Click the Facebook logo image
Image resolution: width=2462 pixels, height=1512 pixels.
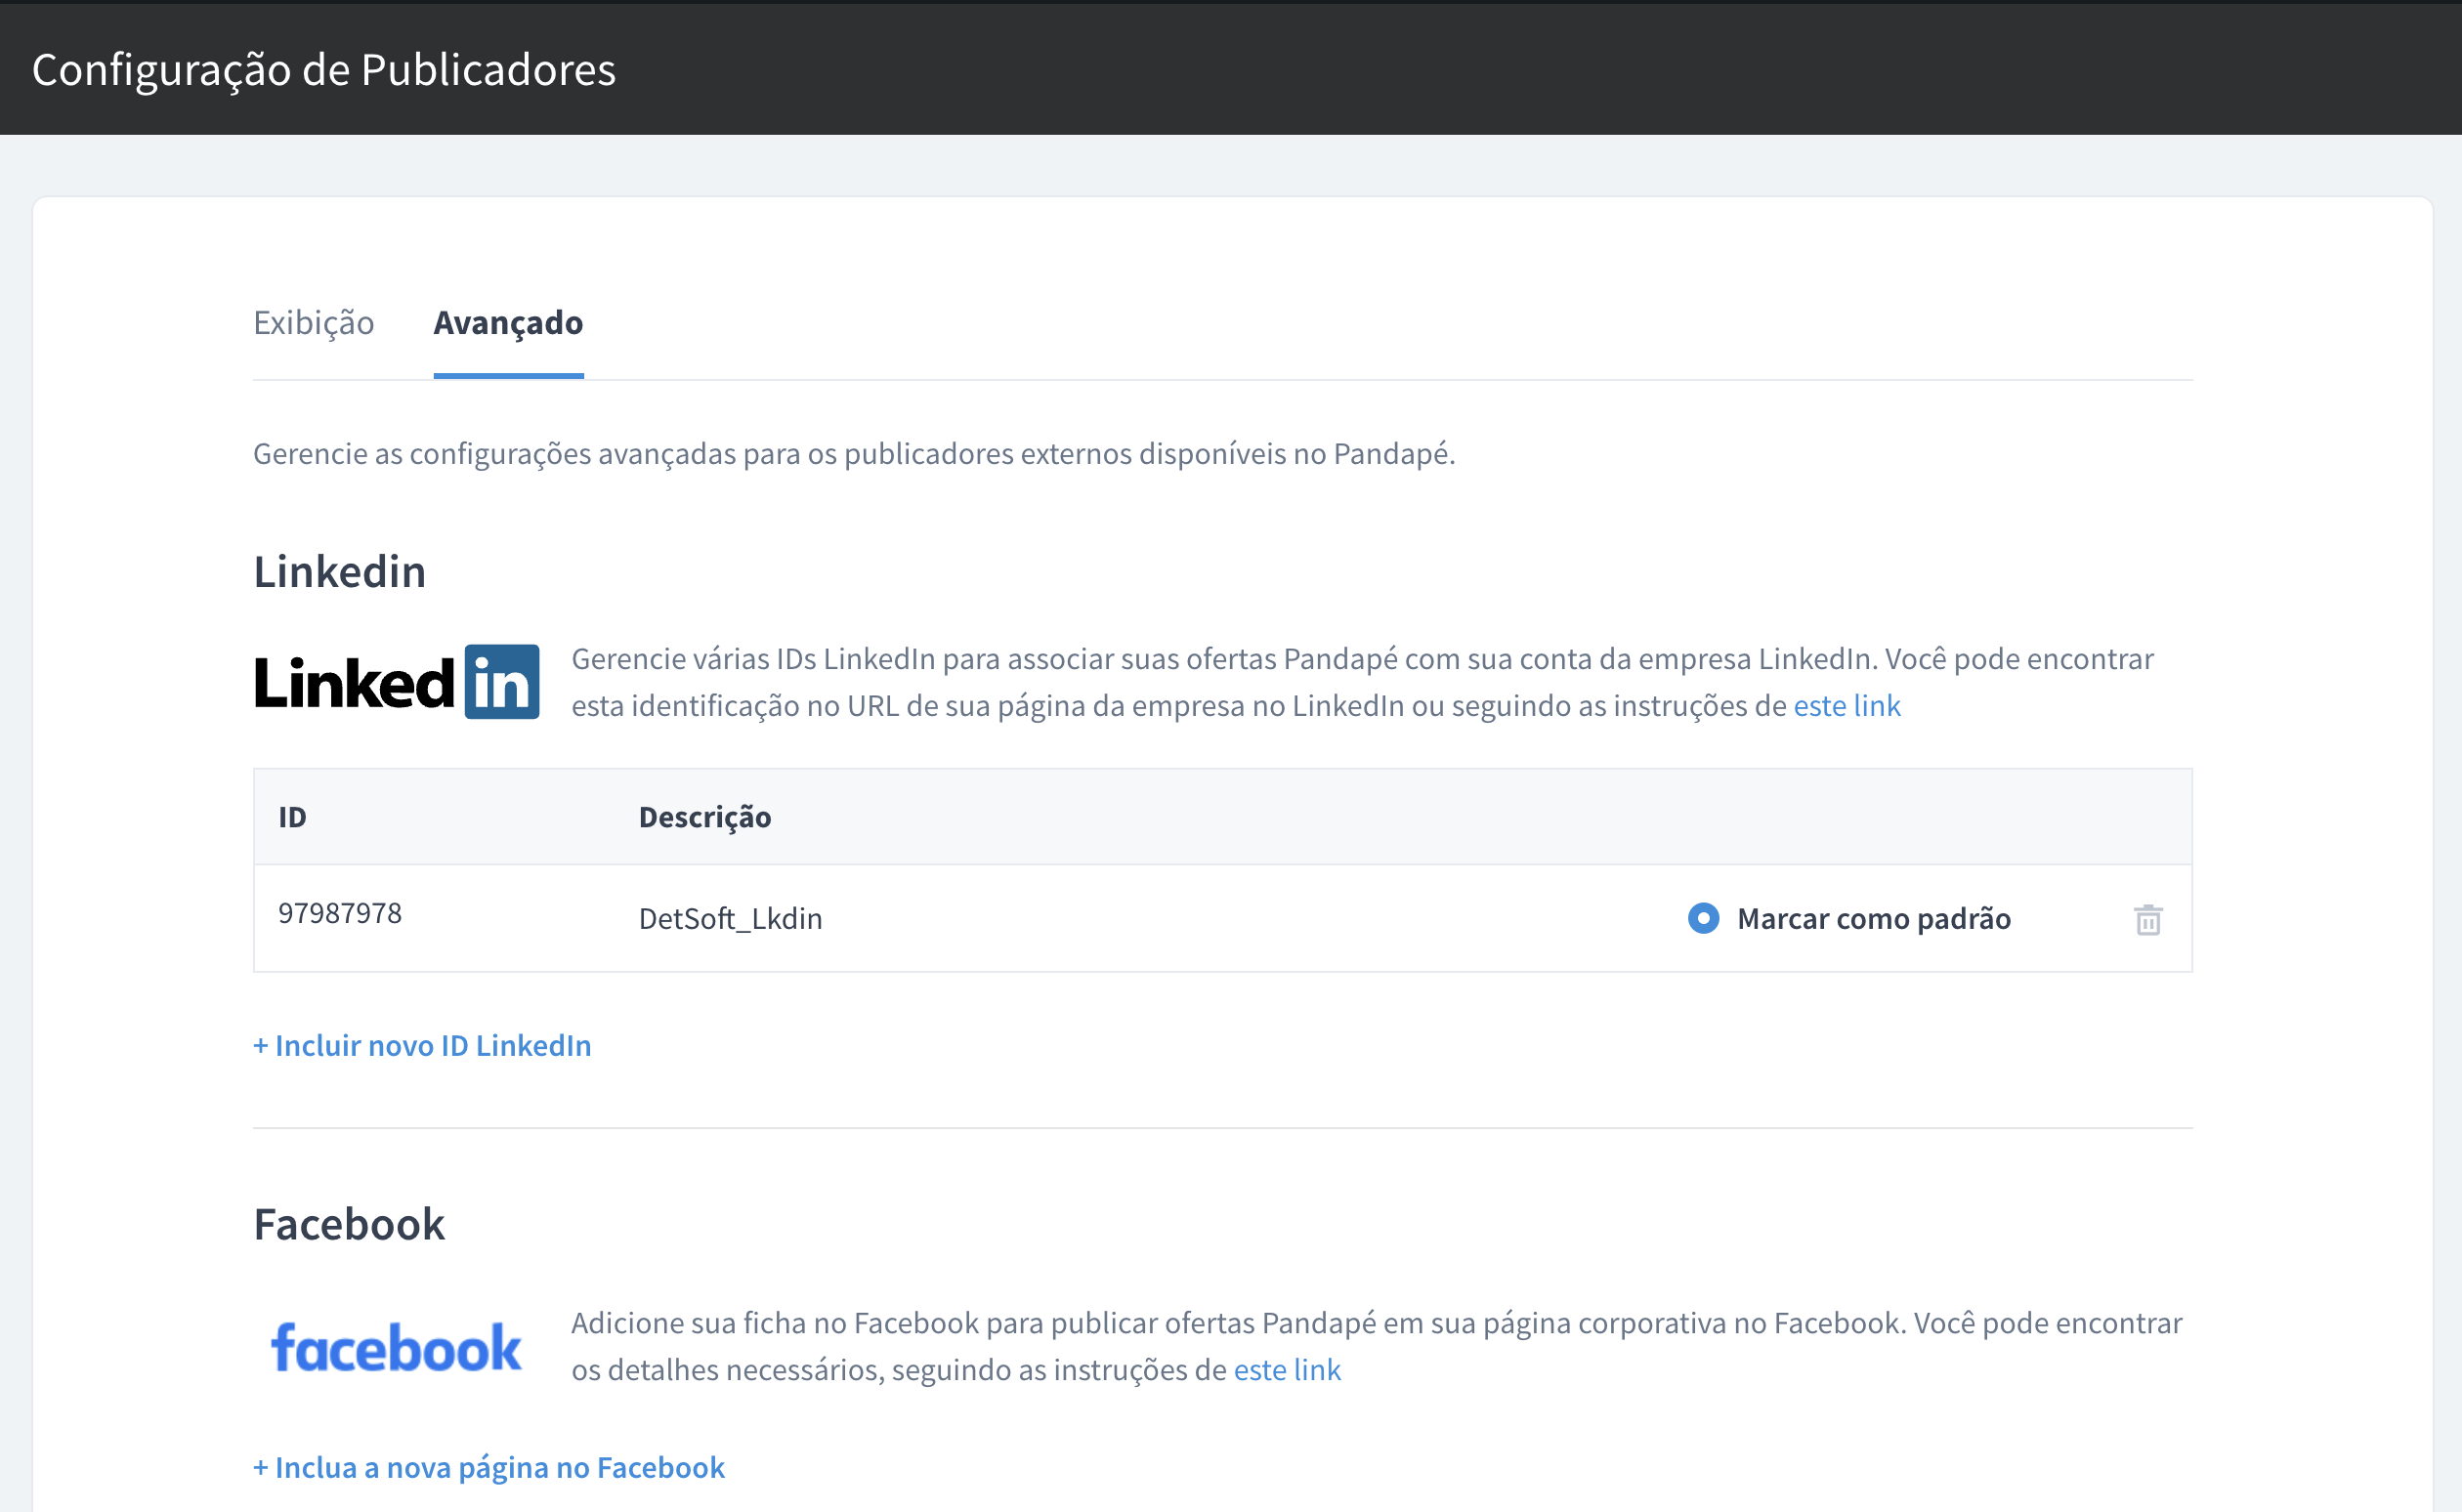point(396,1347)
